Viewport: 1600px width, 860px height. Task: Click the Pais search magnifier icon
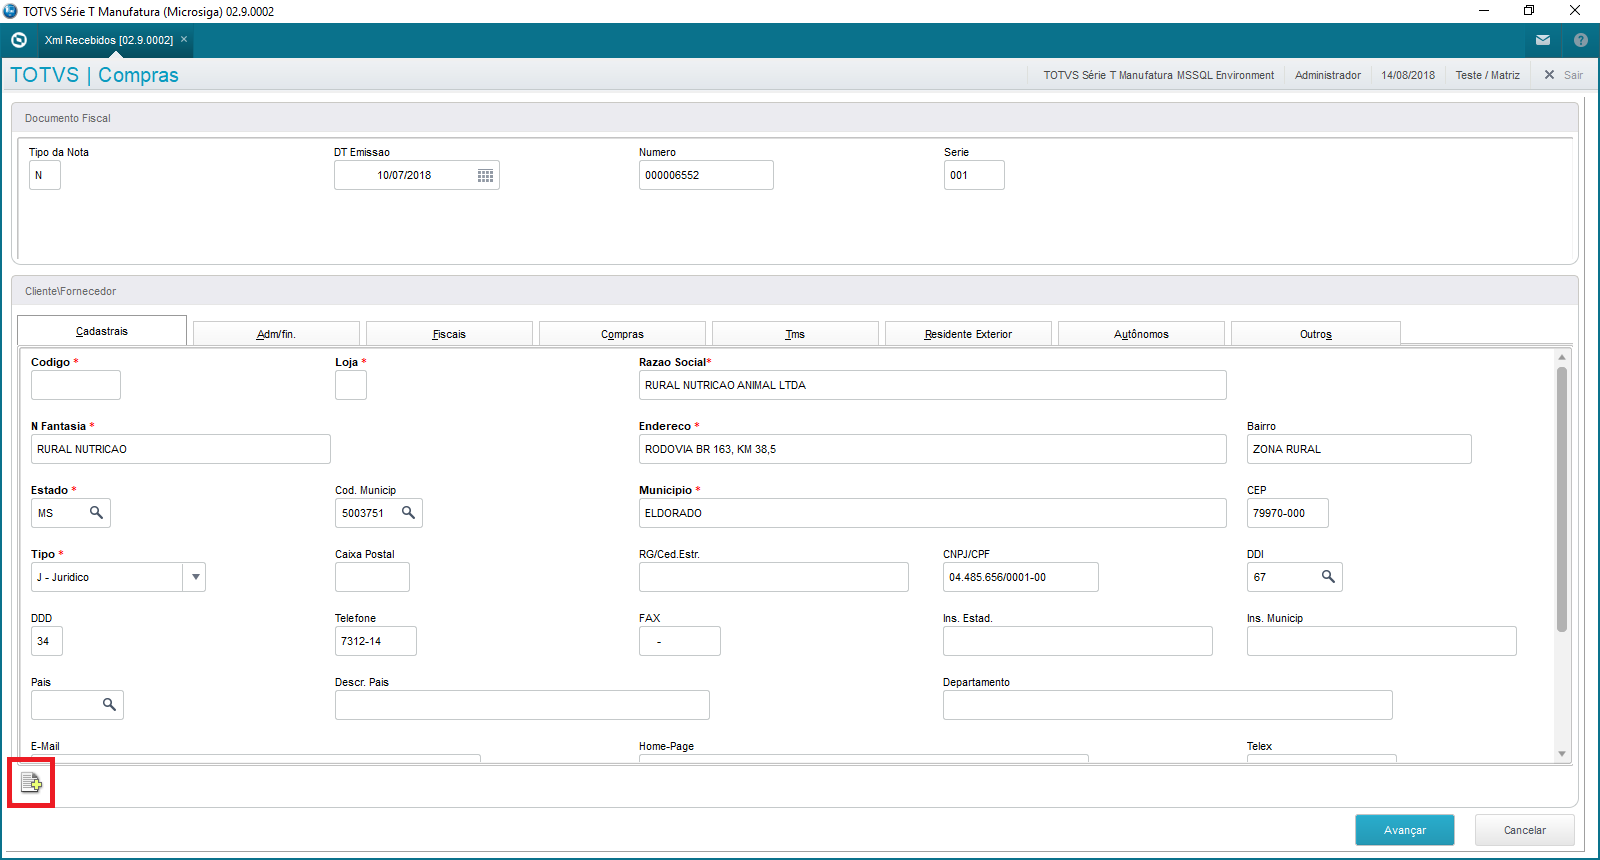(x=109, y=705)
